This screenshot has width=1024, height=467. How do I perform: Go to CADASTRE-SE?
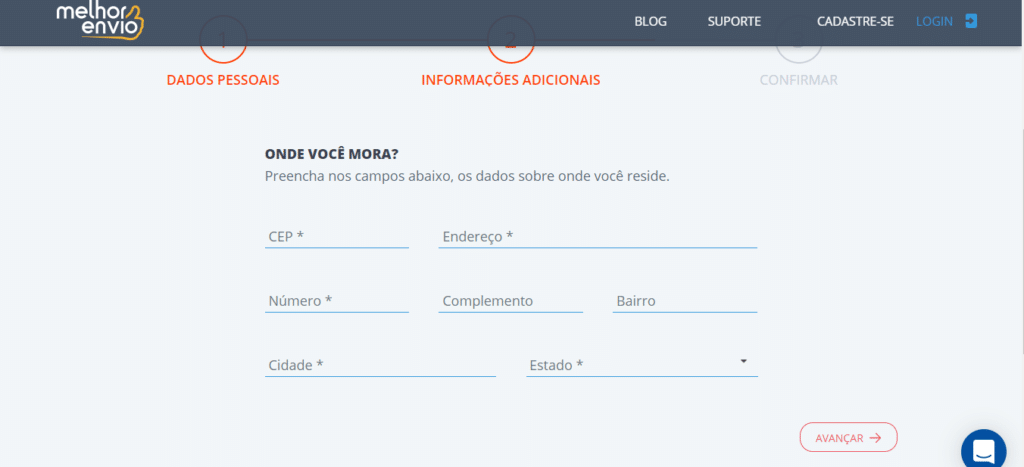pos(855,22)
